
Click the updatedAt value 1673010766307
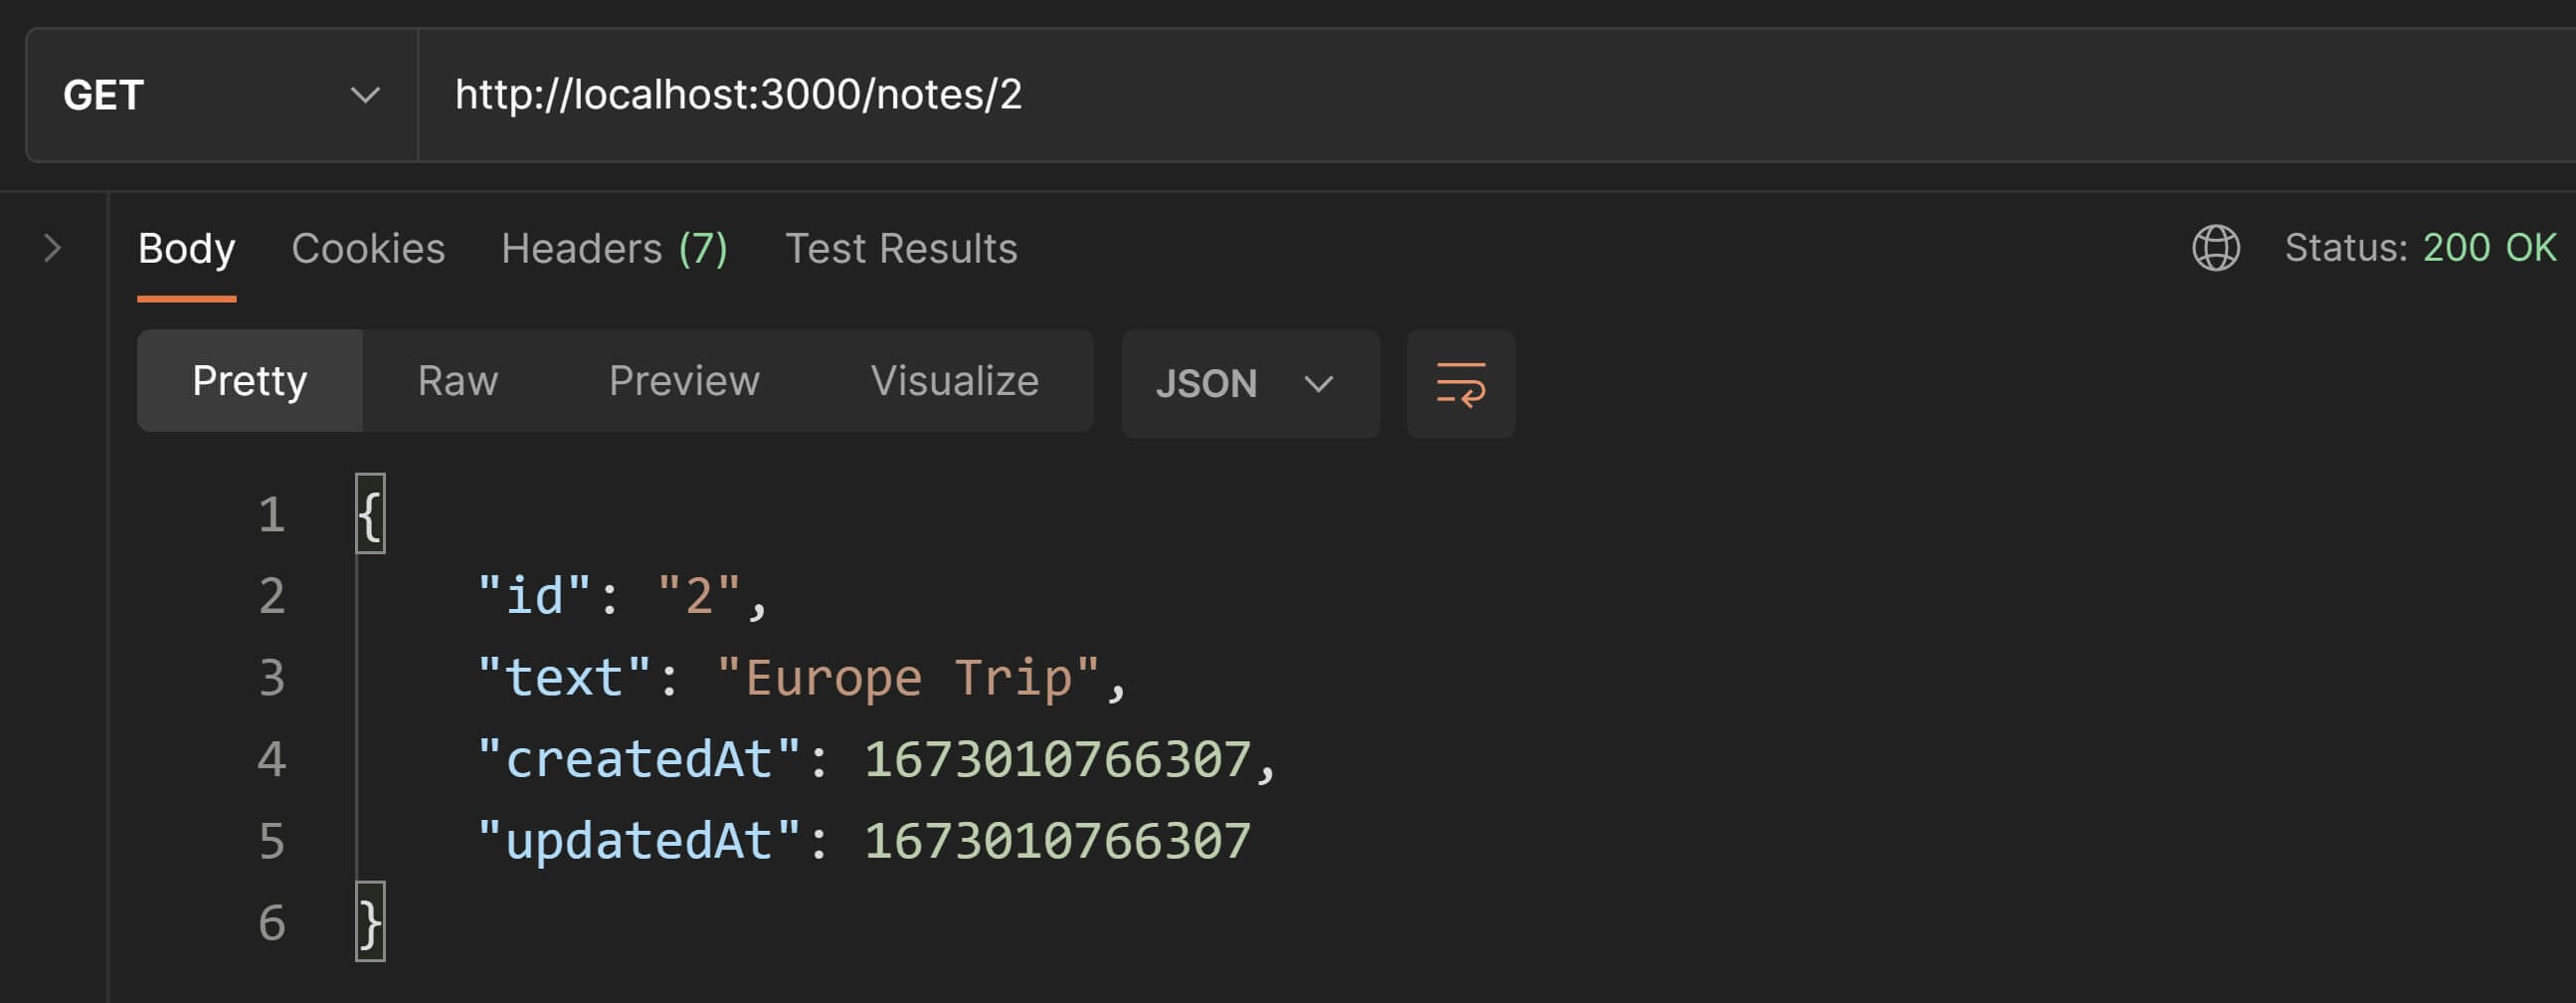(1057, 841)
